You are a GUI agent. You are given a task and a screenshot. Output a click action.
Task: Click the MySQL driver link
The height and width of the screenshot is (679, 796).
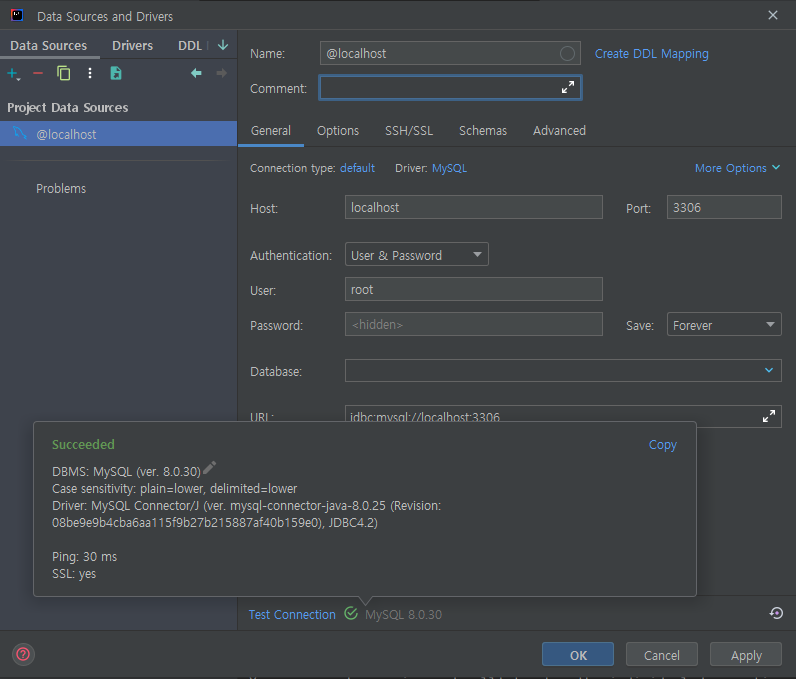449,168
